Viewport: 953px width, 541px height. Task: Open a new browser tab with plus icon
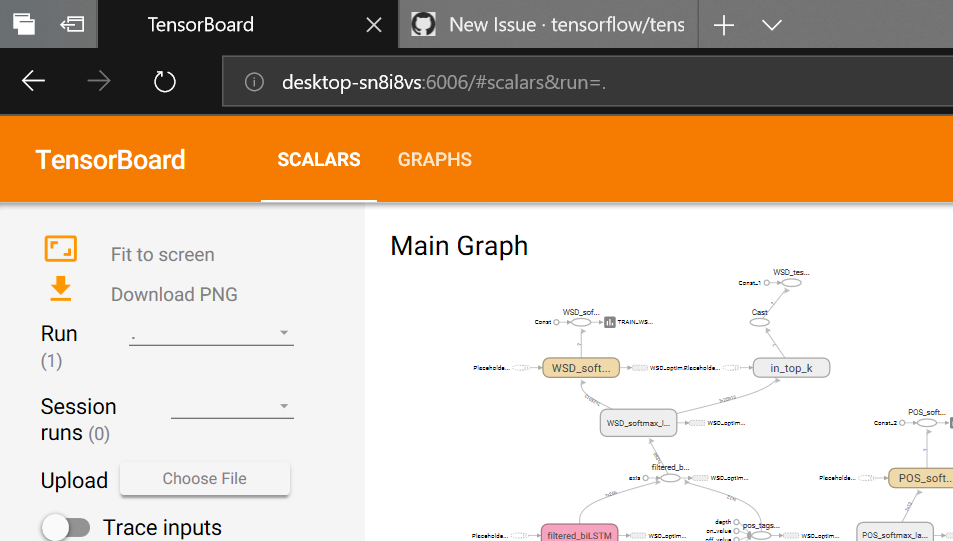click(x=723, y=25)
